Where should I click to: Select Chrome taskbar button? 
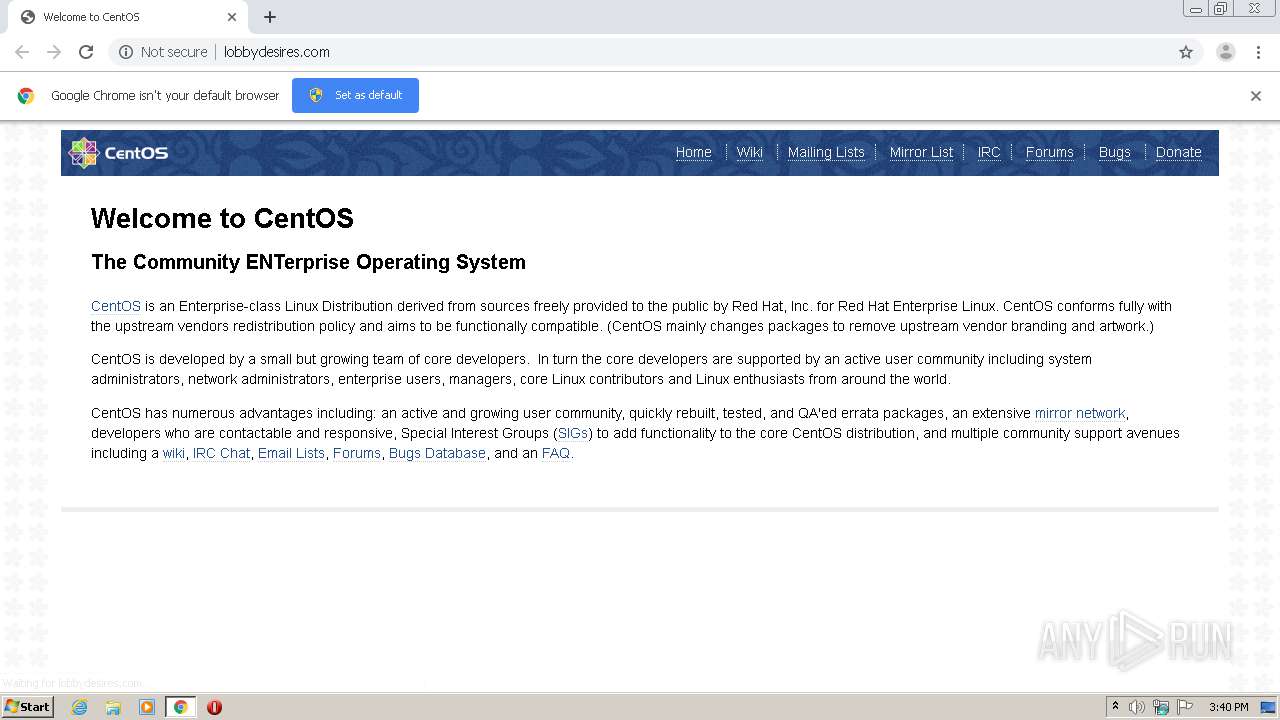180,707
